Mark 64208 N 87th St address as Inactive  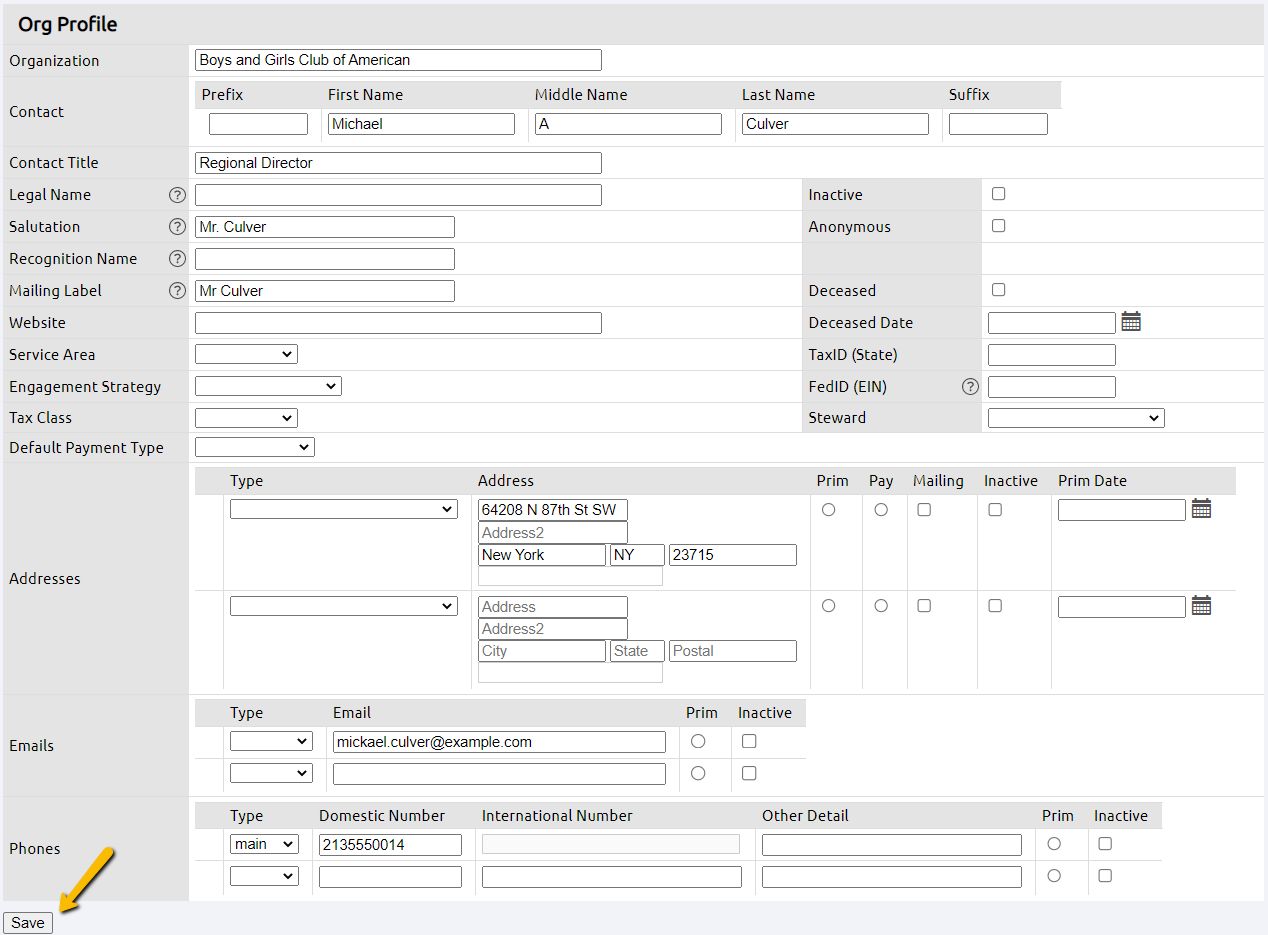(x=995, y=510)
